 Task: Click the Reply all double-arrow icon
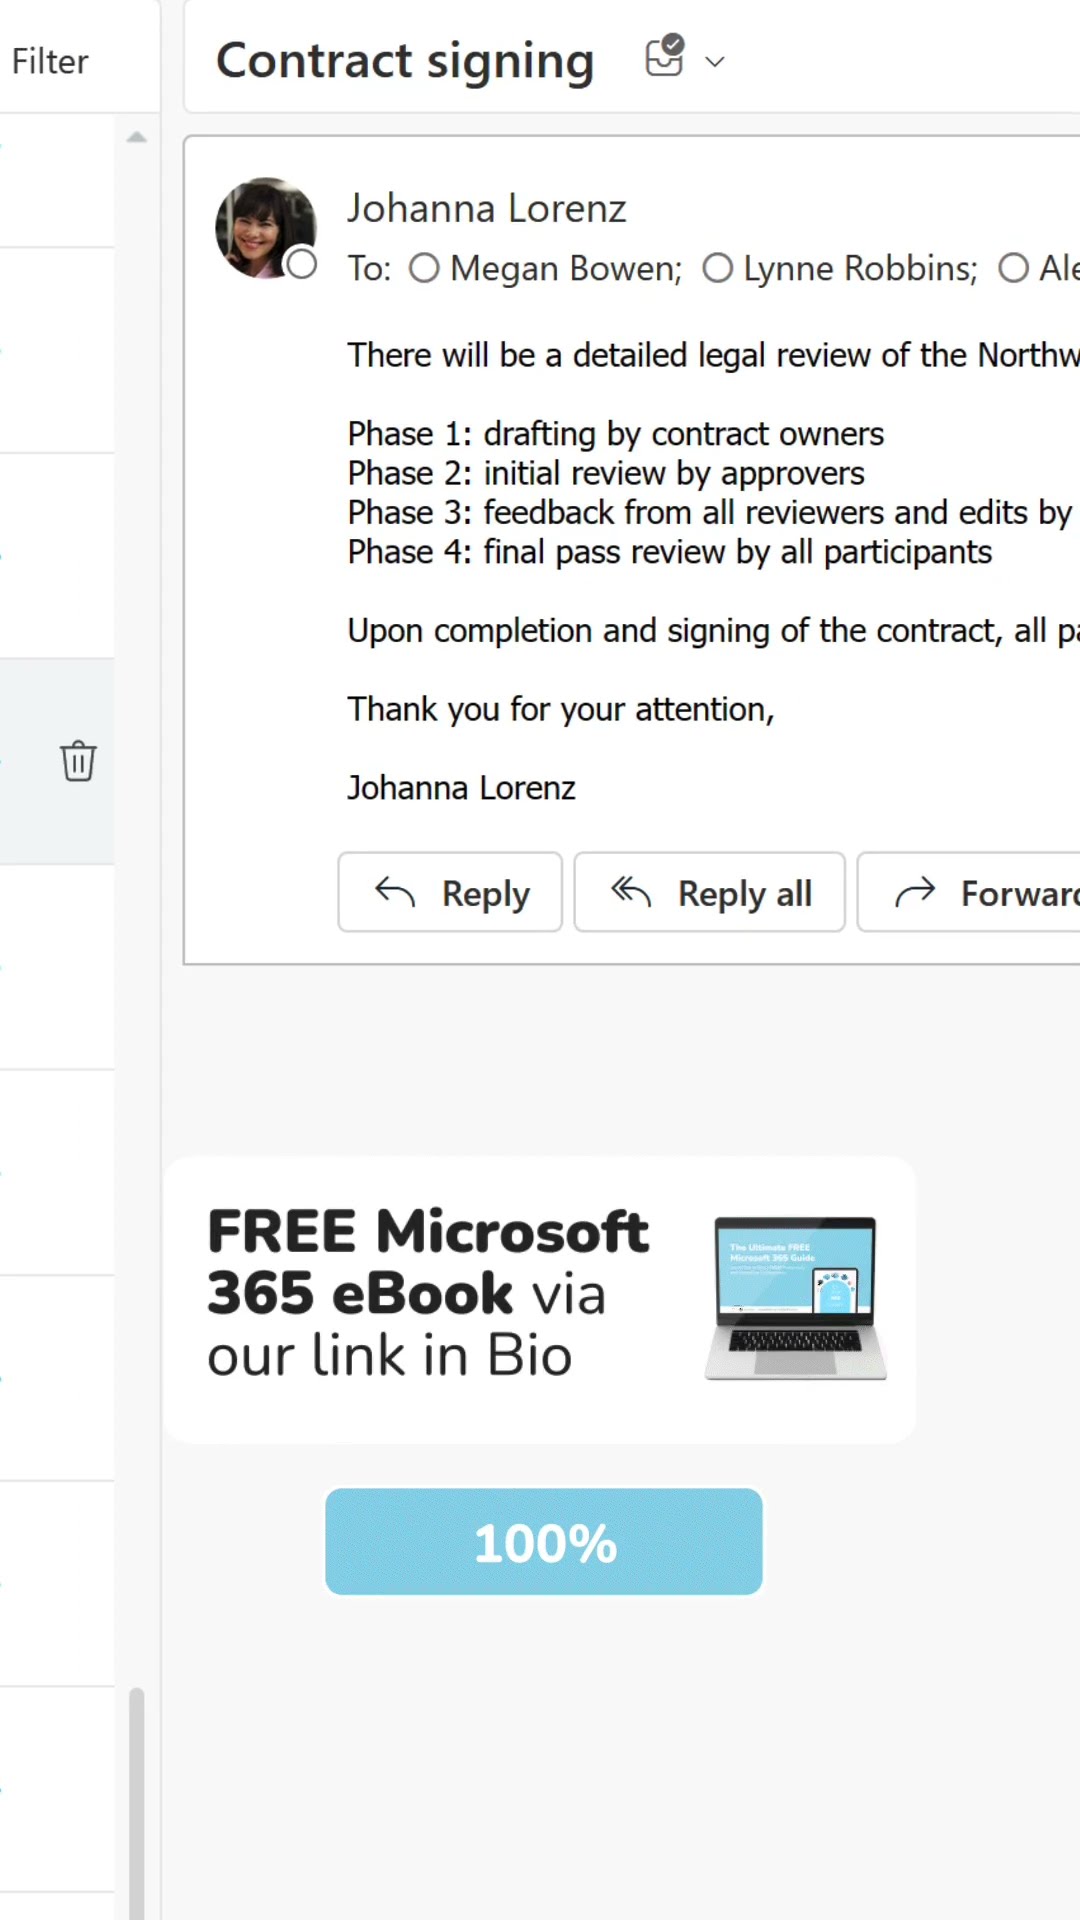[631, 891]
